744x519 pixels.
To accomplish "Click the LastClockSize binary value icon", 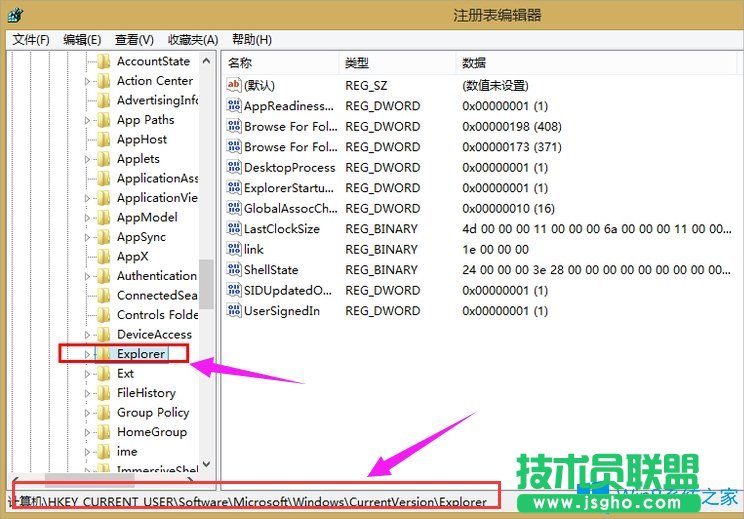I will coord(234,229).
